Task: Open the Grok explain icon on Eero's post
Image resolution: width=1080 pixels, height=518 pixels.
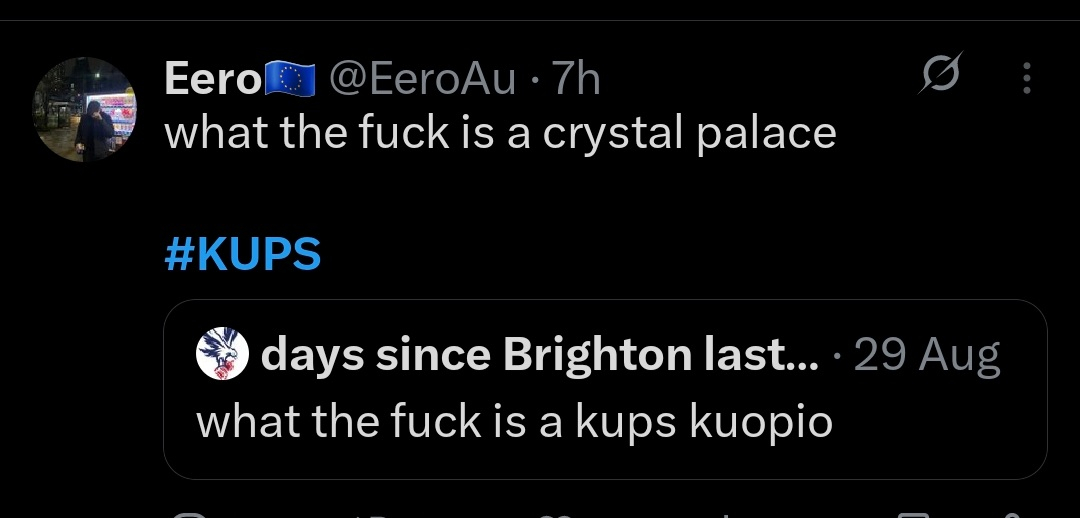Action: pos(940,77)
